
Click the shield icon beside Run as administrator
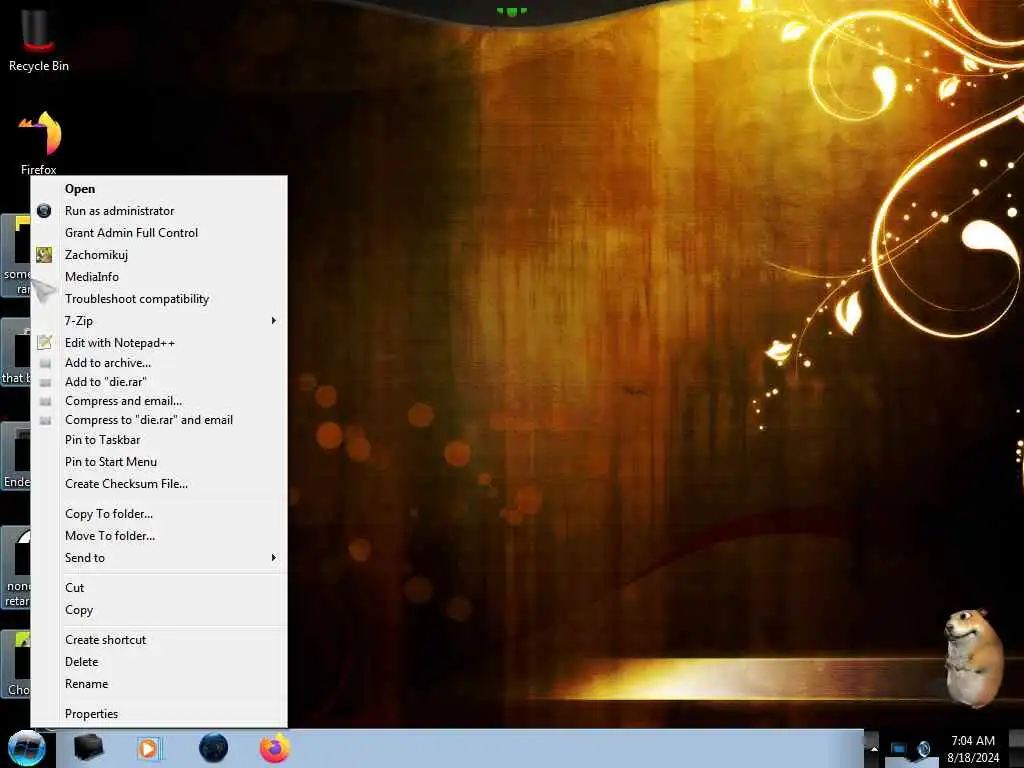click(x=44, y=211)
